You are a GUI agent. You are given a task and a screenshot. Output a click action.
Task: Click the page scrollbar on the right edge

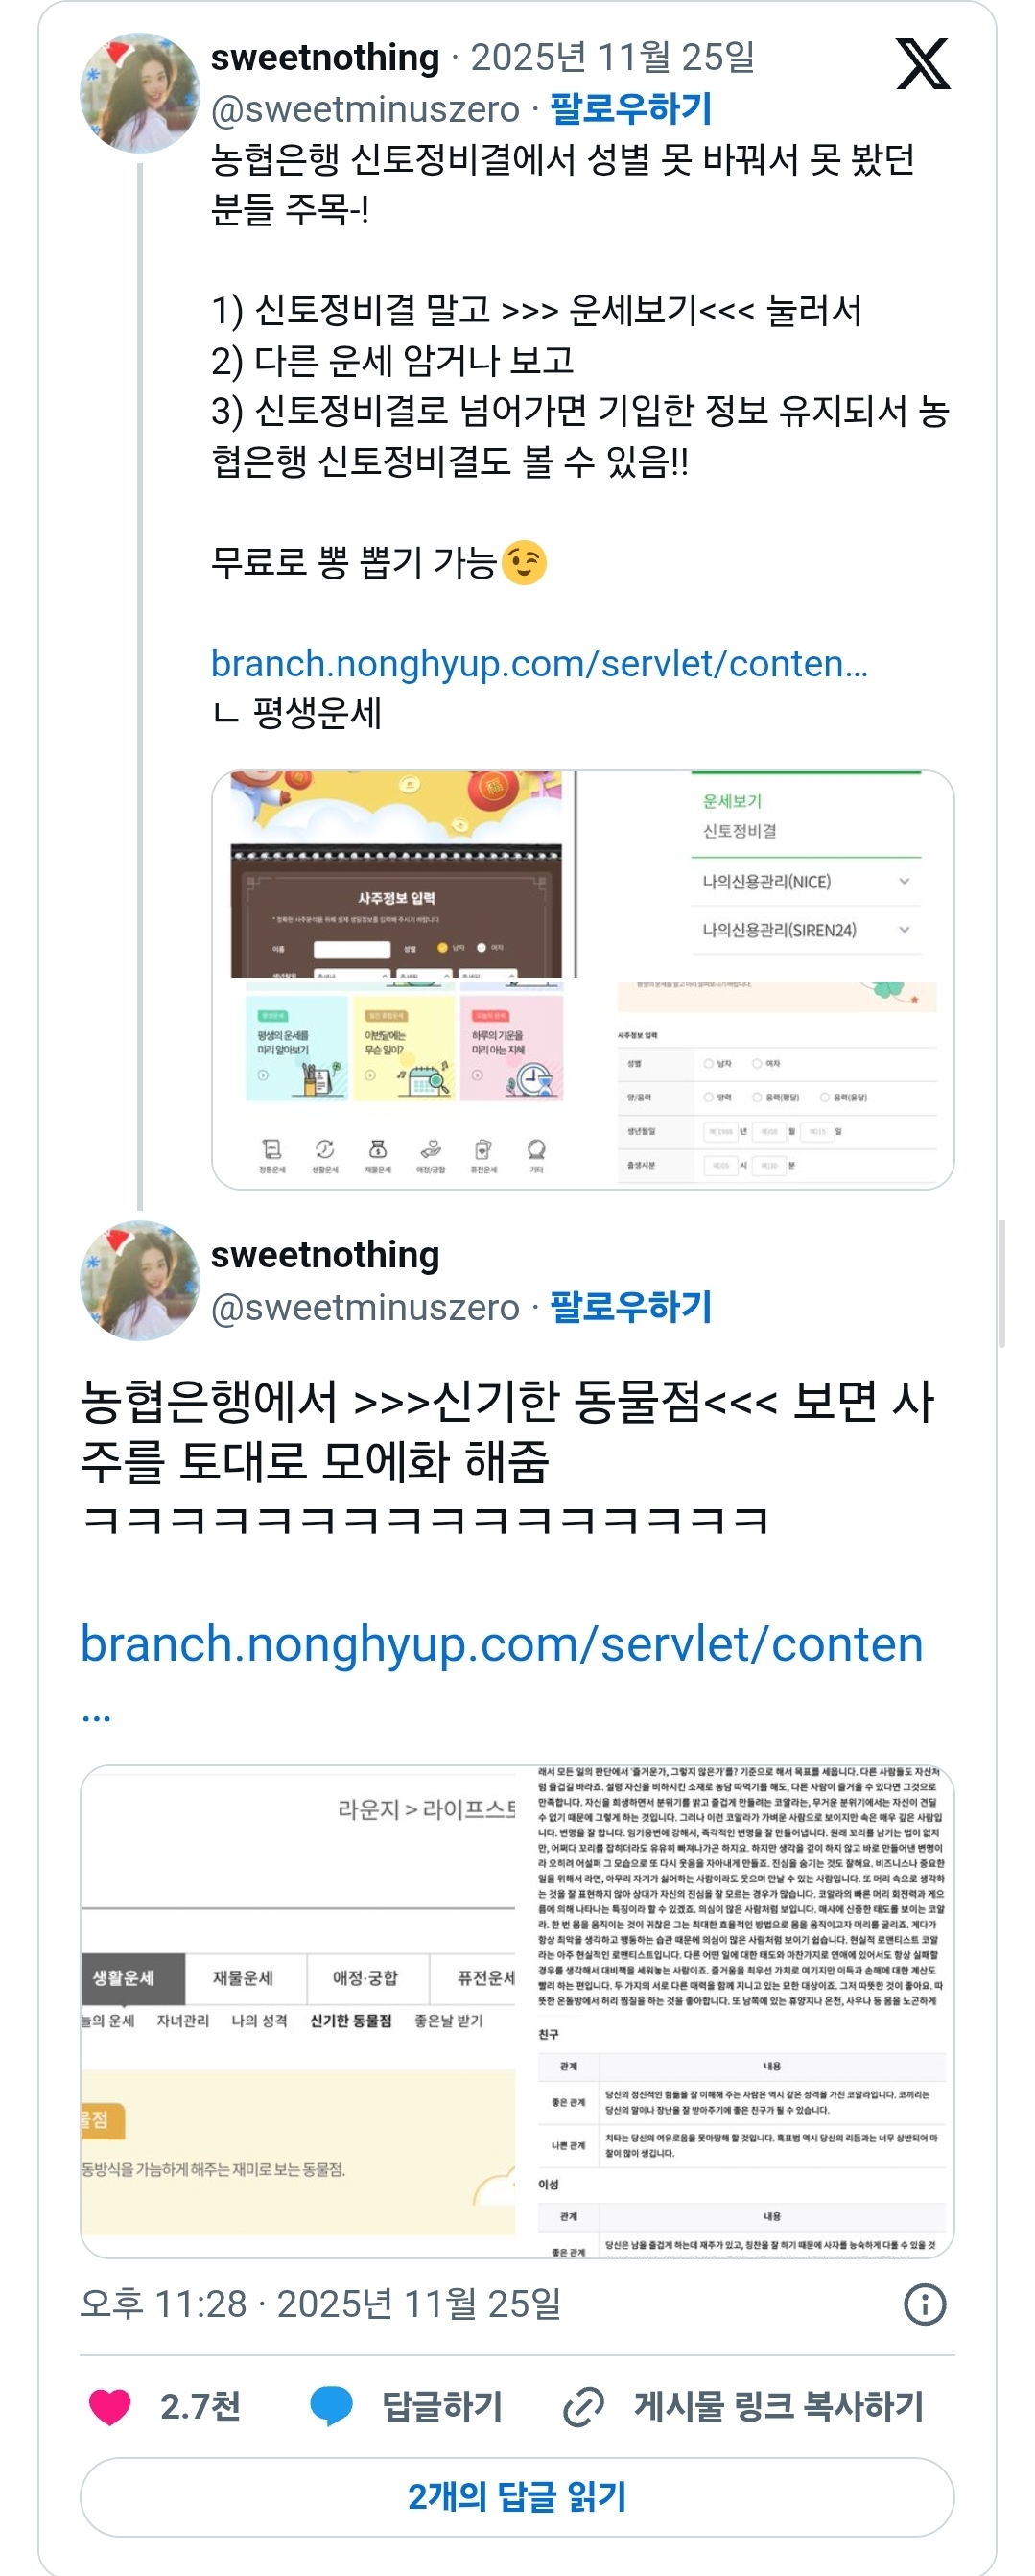1001,1284
